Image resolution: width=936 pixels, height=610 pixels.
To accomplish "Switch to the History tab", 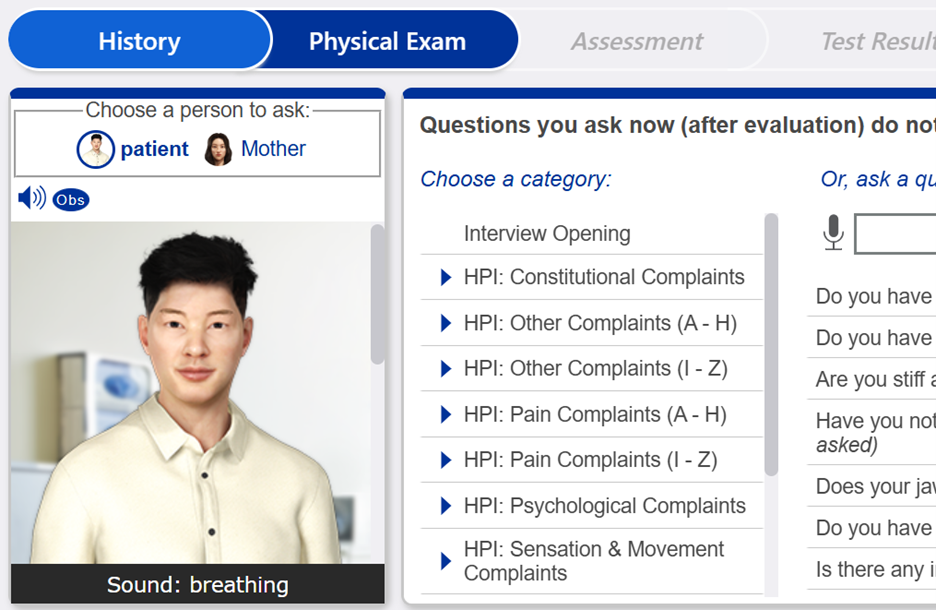I will 139,41.
